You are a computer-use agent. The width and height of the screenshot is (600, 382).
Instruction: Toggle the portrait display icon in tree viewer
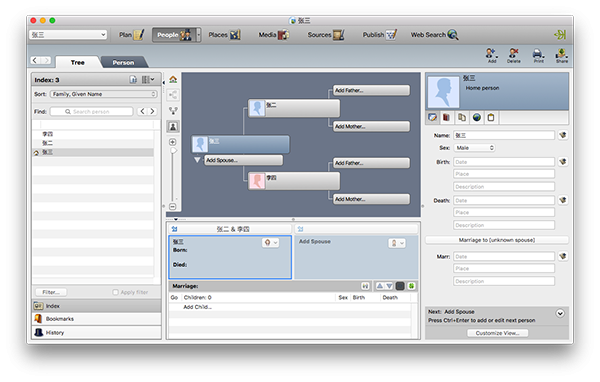coord(173,126)
